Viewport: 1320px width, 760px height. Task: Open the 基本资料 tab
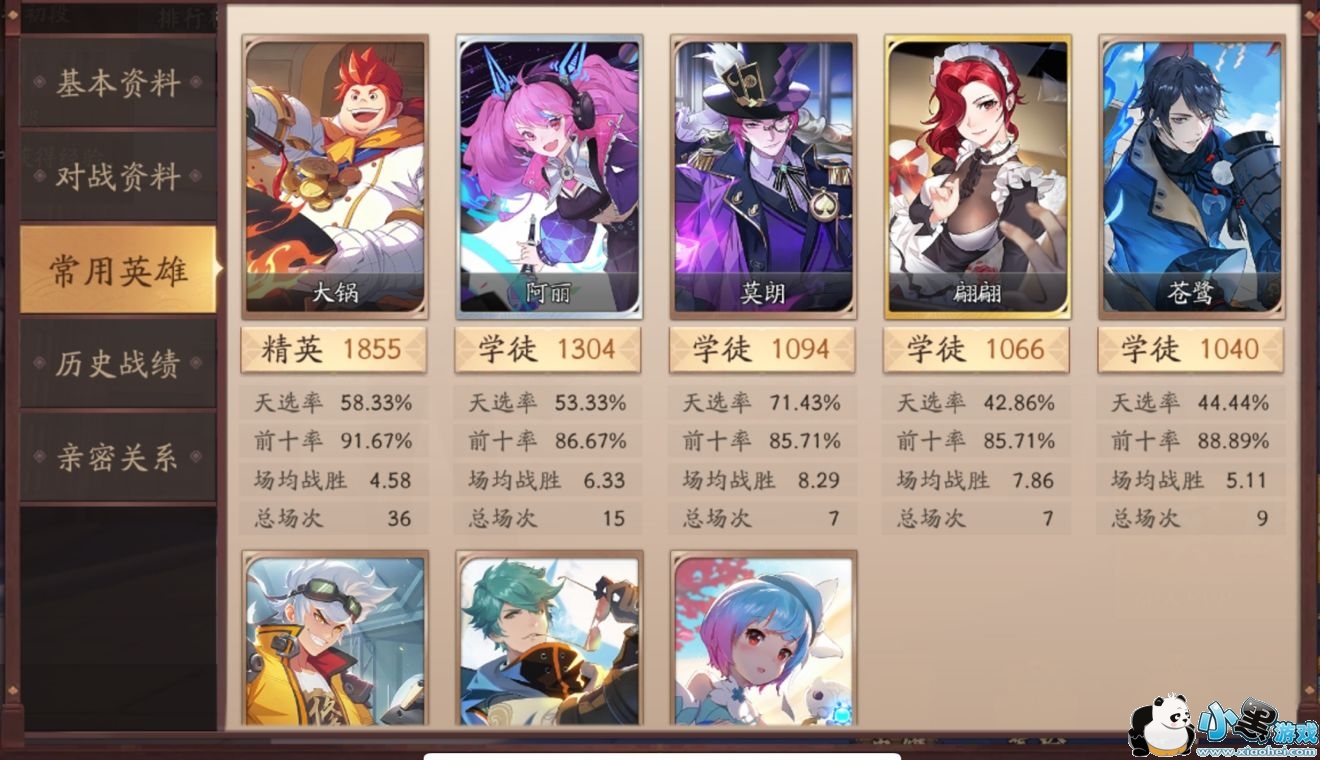pyautogui.click(x=118, y=84)
